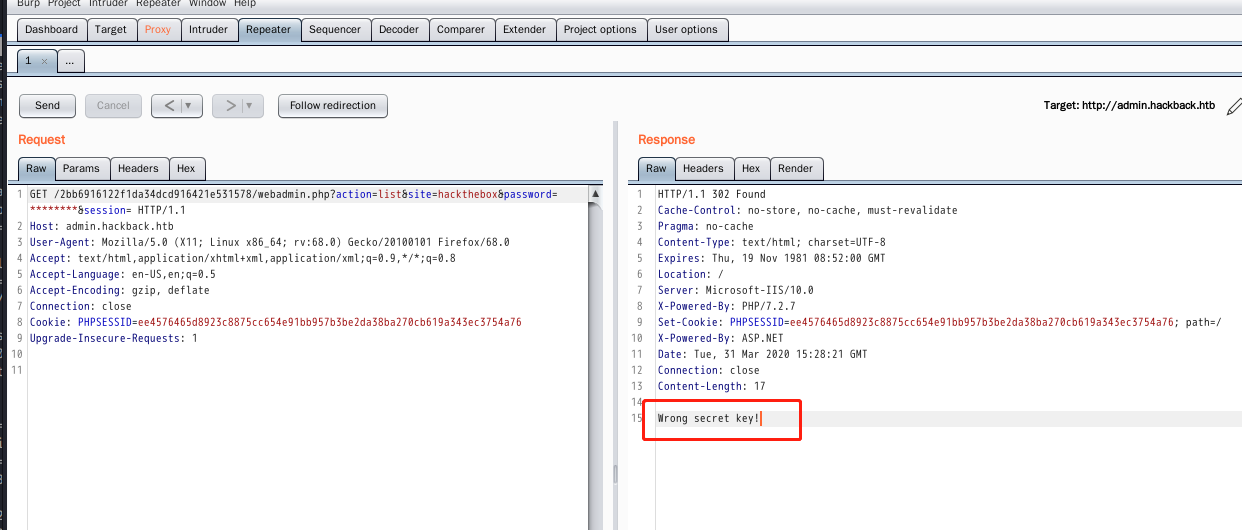Viewport: 1242px width, 530px height.
Task: Click the X-Powered-By: PHP/7.2.7 header
Action: [x=725, y=306]
